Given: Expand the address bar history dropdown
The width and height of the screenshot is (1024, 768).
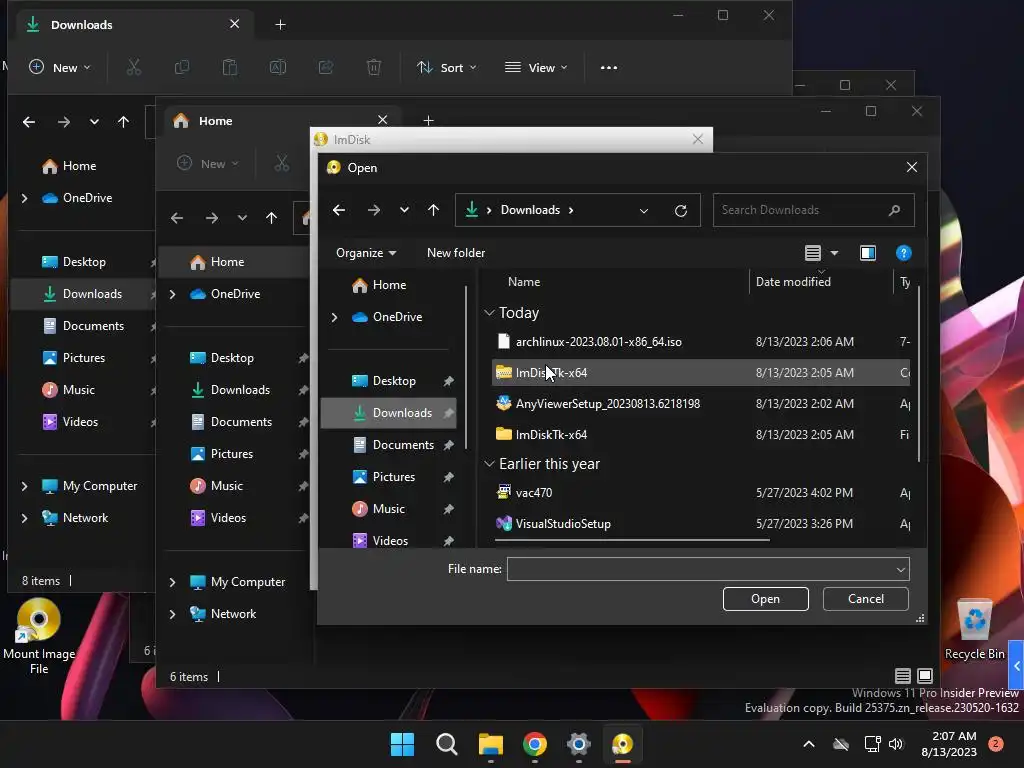Looking at the screenshot, I should 644,210.
